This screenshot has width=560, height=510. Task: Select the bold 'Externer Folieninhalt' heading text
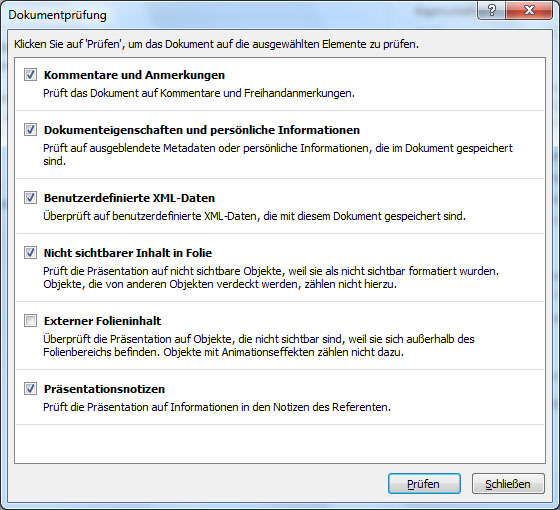(x=102, y=321)
